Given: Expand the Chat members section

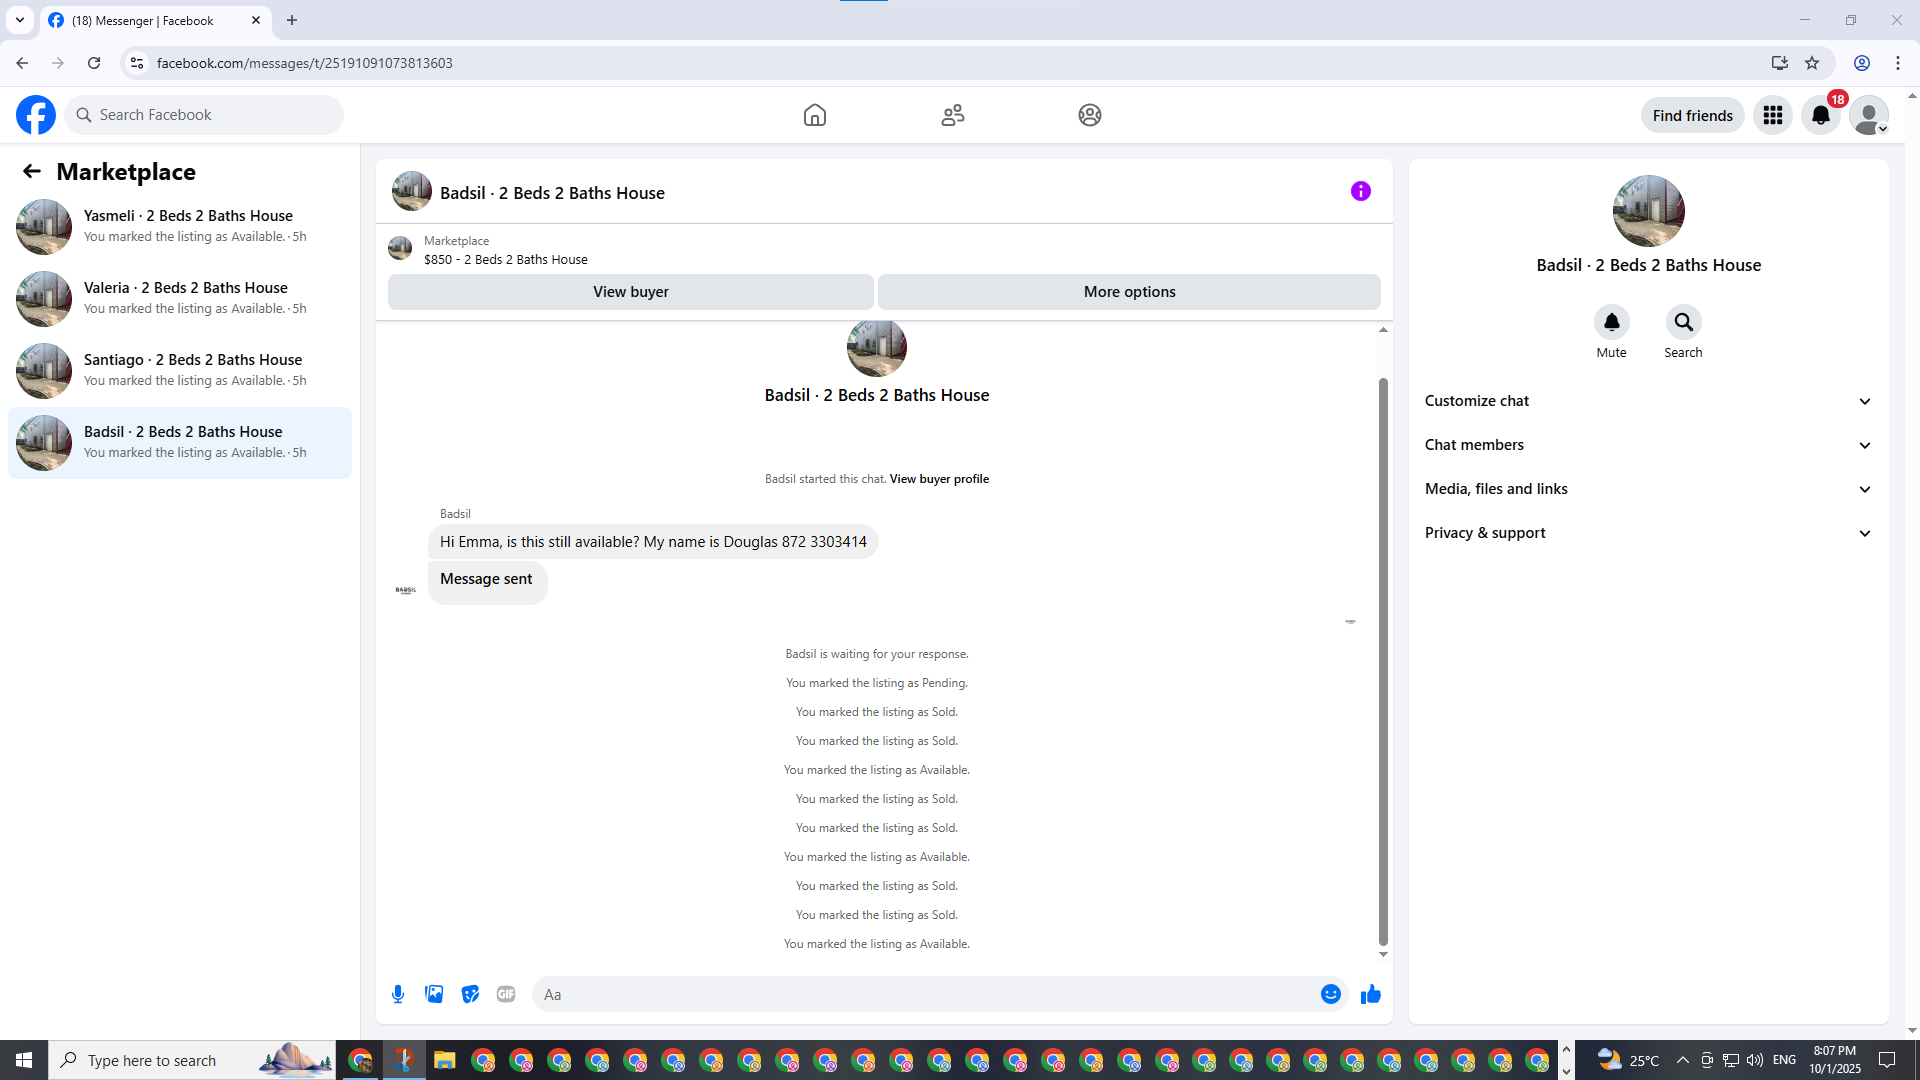Looking at the screenshot, I should tap(1648, 445).
